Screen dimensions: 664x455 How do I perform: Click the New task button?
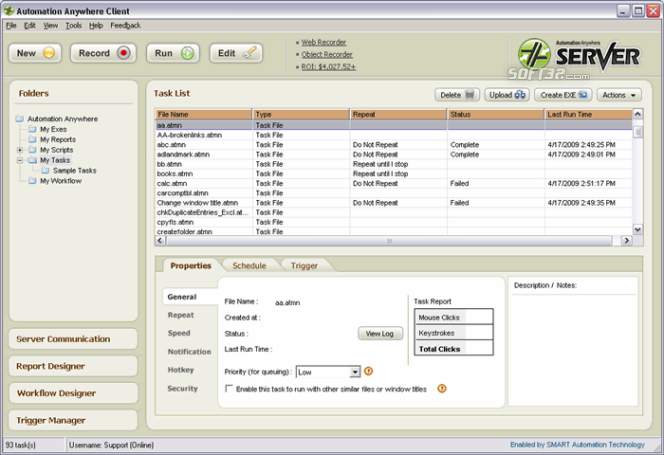(x=35, y=53)
